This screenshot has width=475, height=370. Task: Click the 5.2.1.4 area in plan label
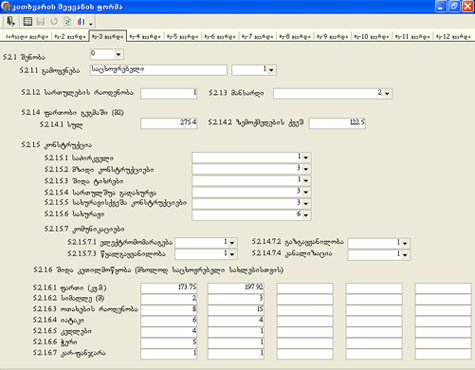pos(72,113)
